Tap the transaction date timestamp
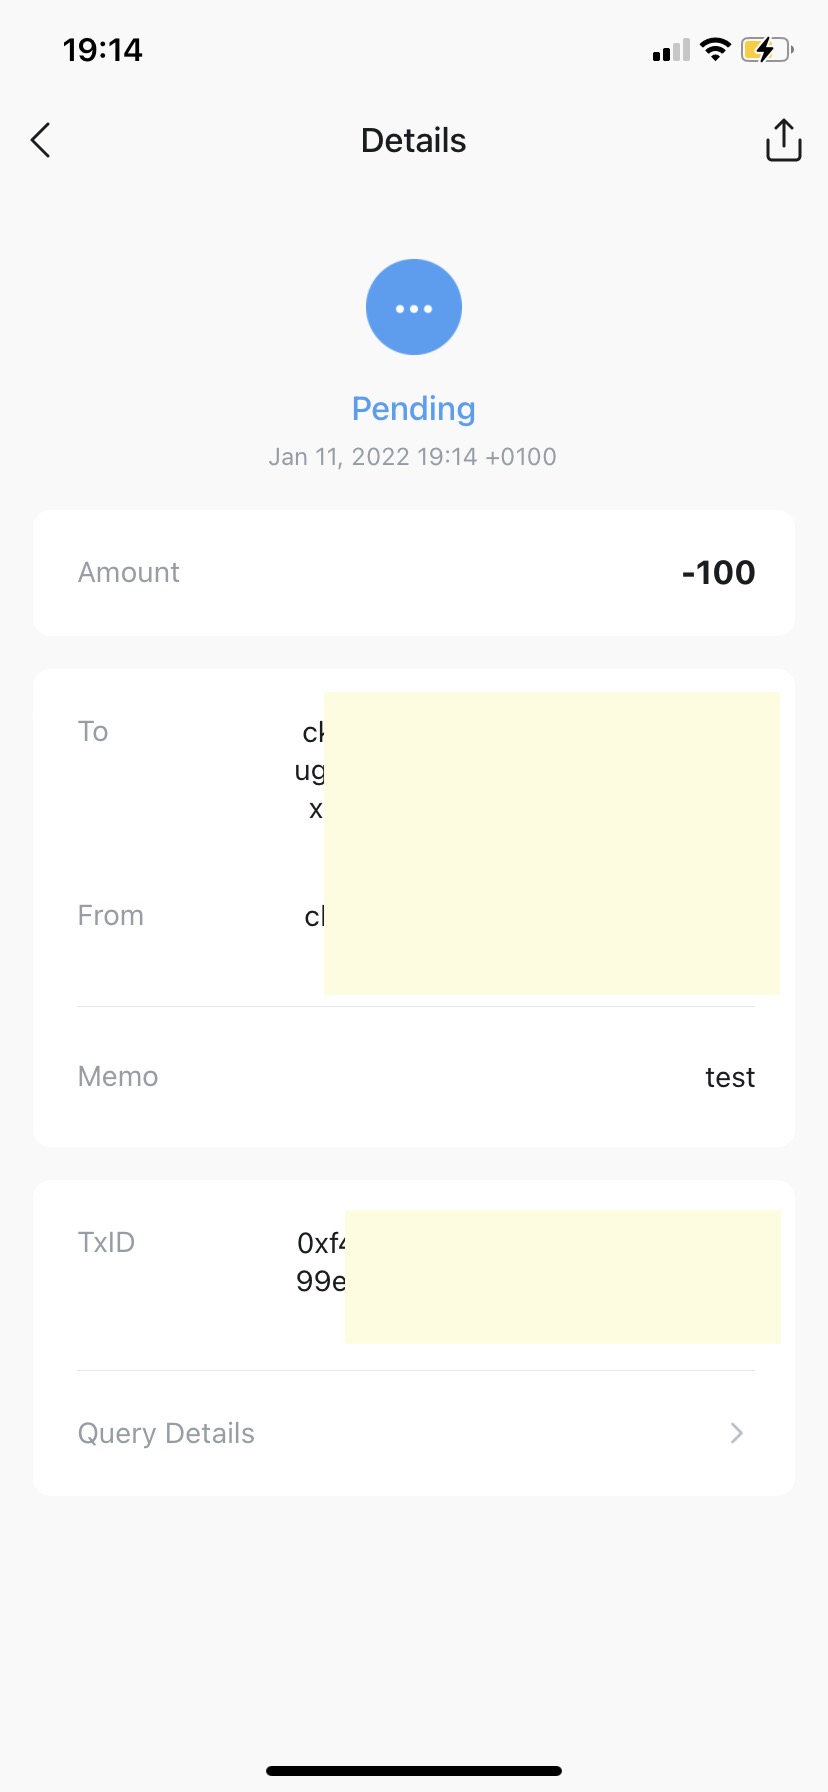Screen dimensions: 828x1792 [413, 457]
